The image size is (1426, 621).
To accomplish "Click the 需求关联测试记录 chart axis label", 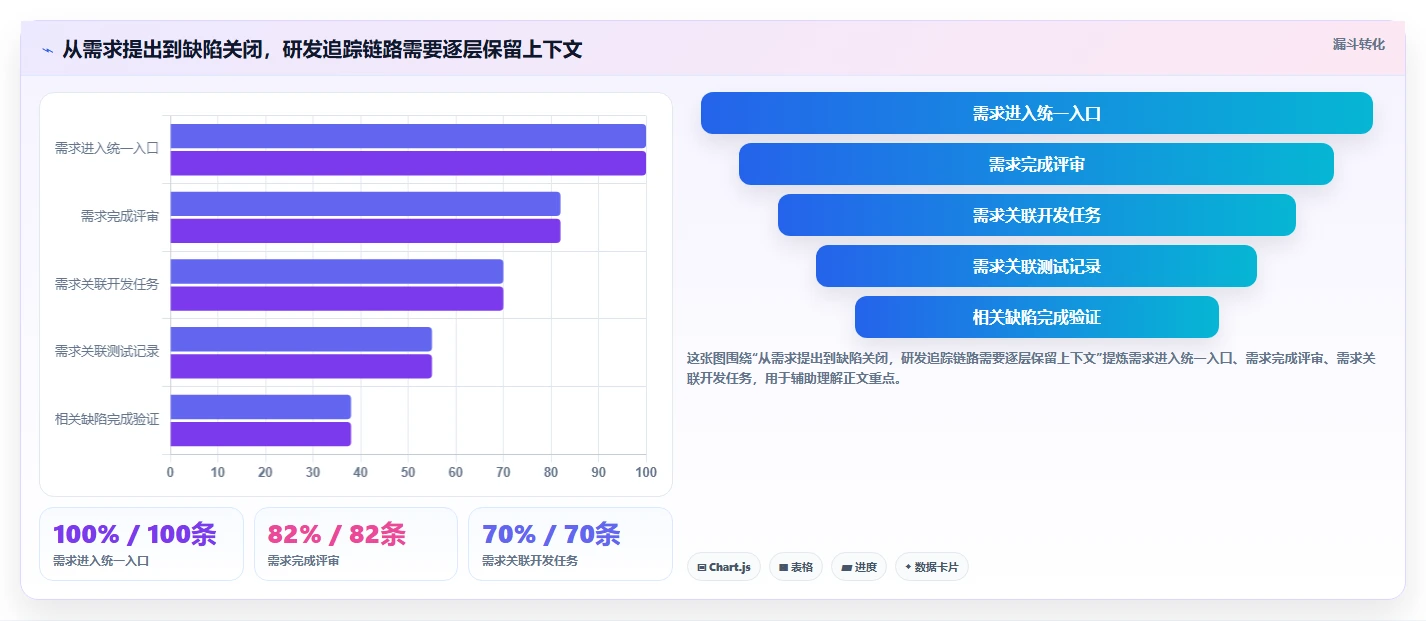I will (107, 351).
